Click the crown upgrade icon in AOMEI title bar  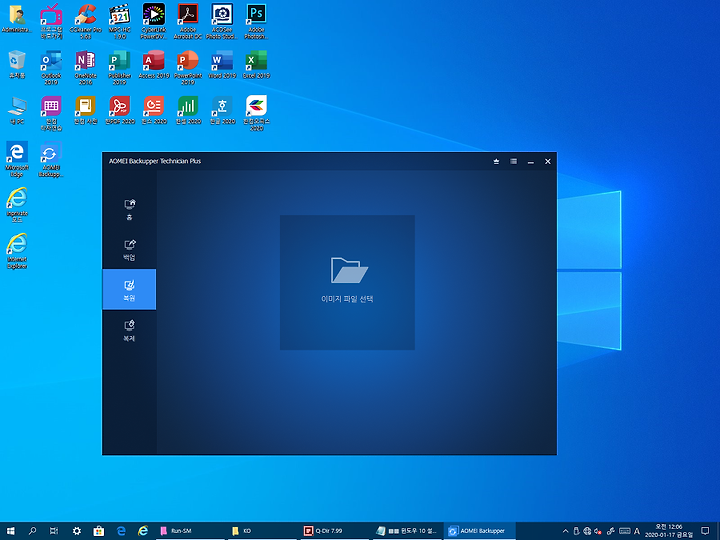click(496, 161)
